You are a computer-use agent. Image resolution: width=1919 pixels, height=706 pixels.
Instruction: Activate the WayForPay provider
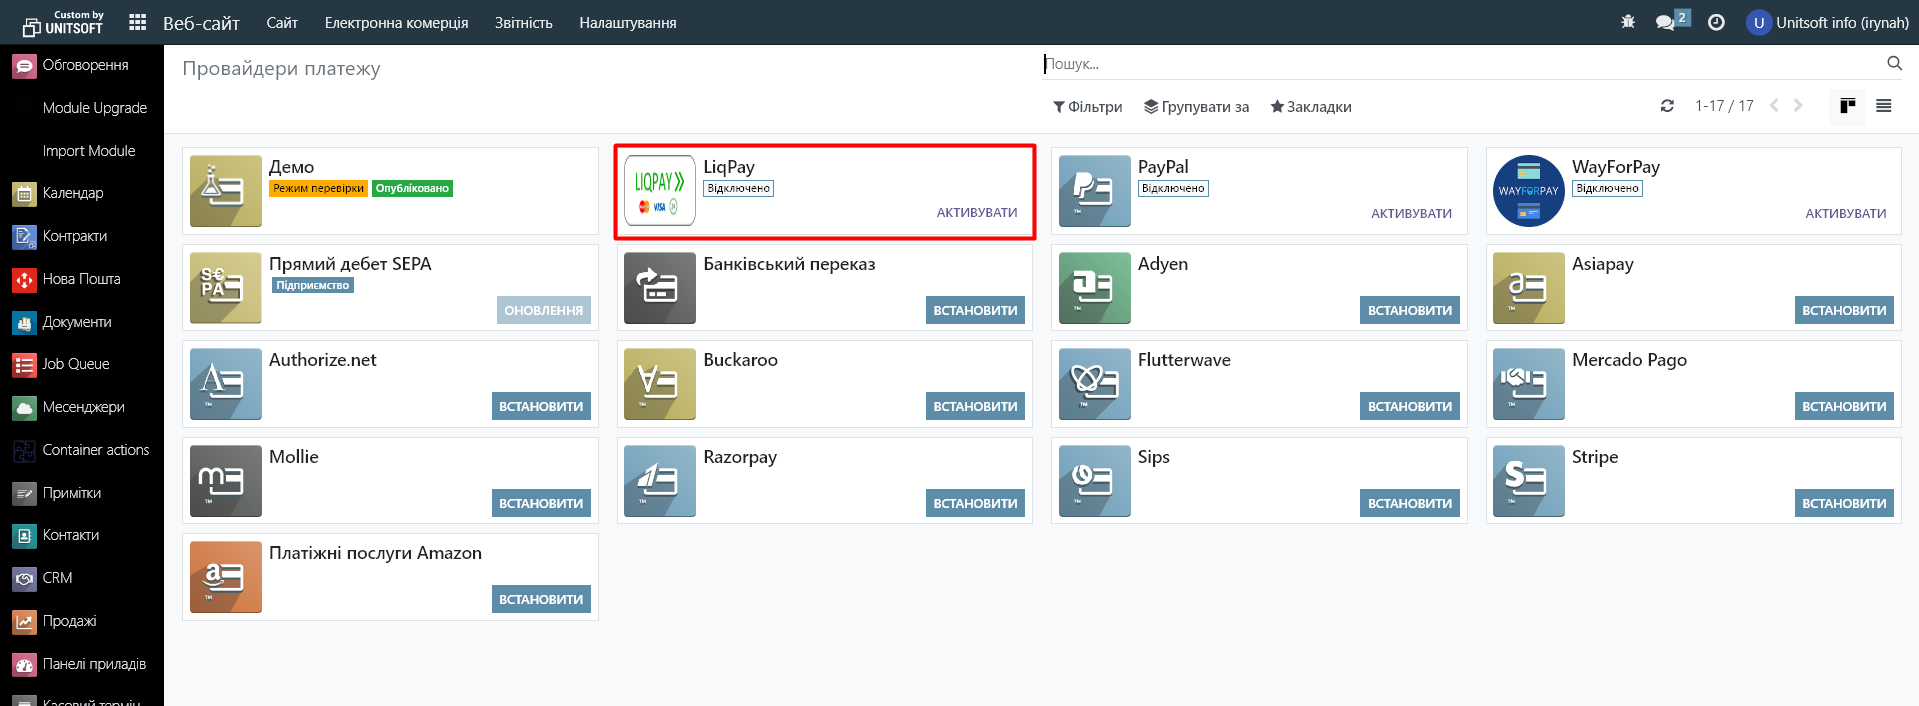[x=1845, y=213]
